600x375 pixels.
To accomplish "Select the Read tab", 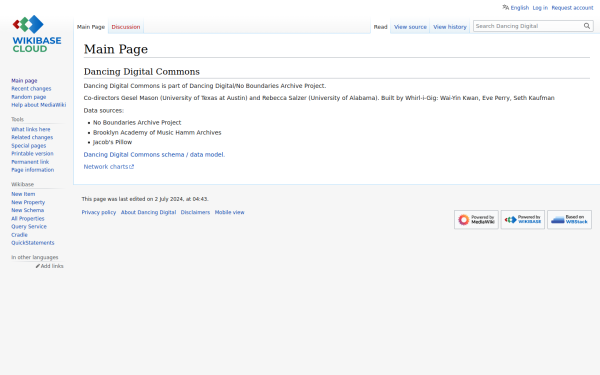I will [380, 27].
